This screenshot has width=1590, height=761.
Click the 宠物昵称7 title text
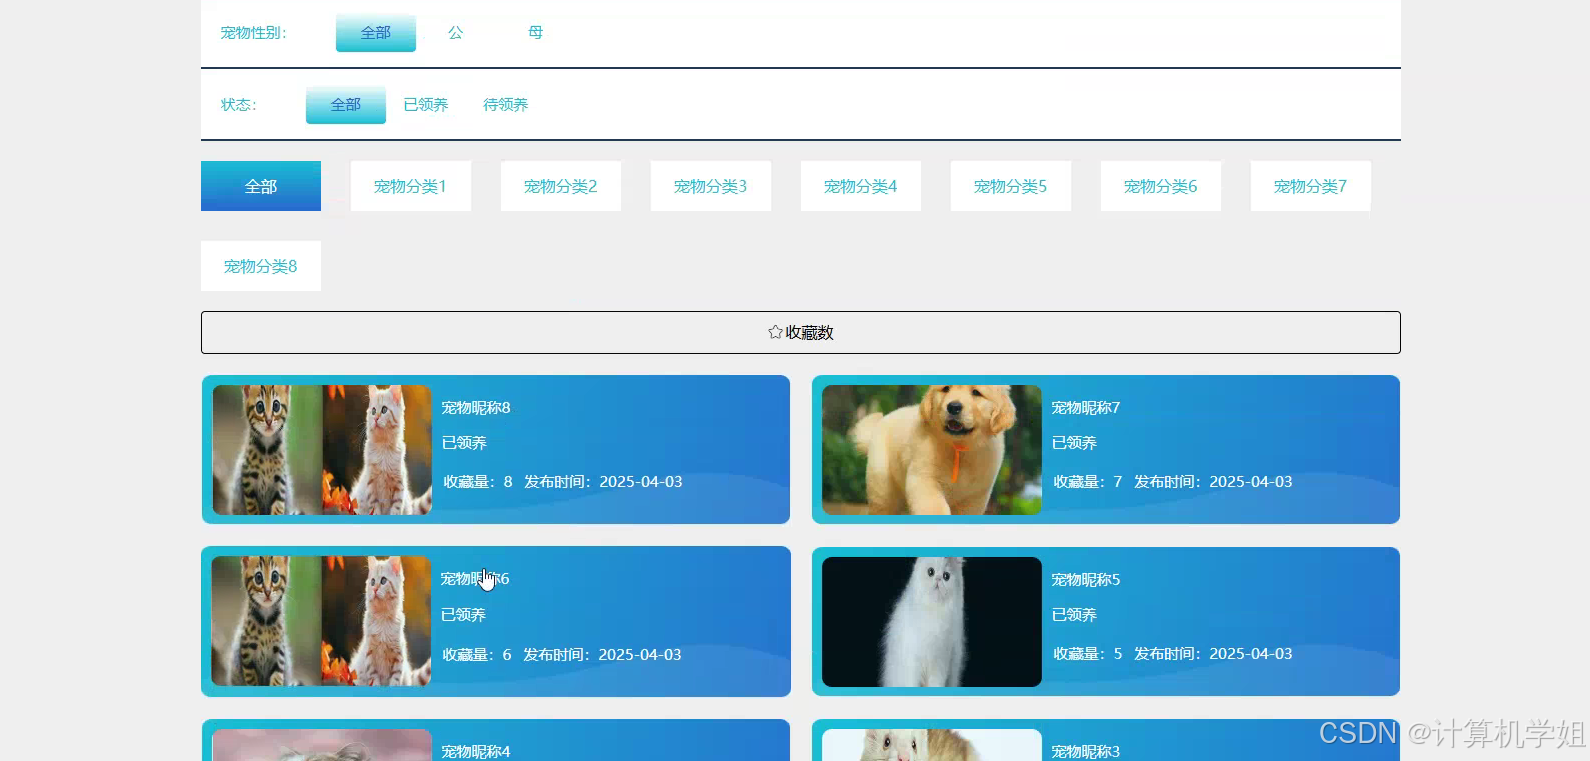click(1086, 408)
